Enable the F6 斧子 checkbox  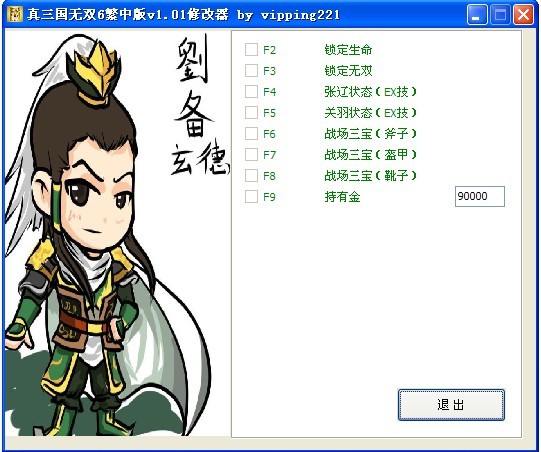point(251,134)
